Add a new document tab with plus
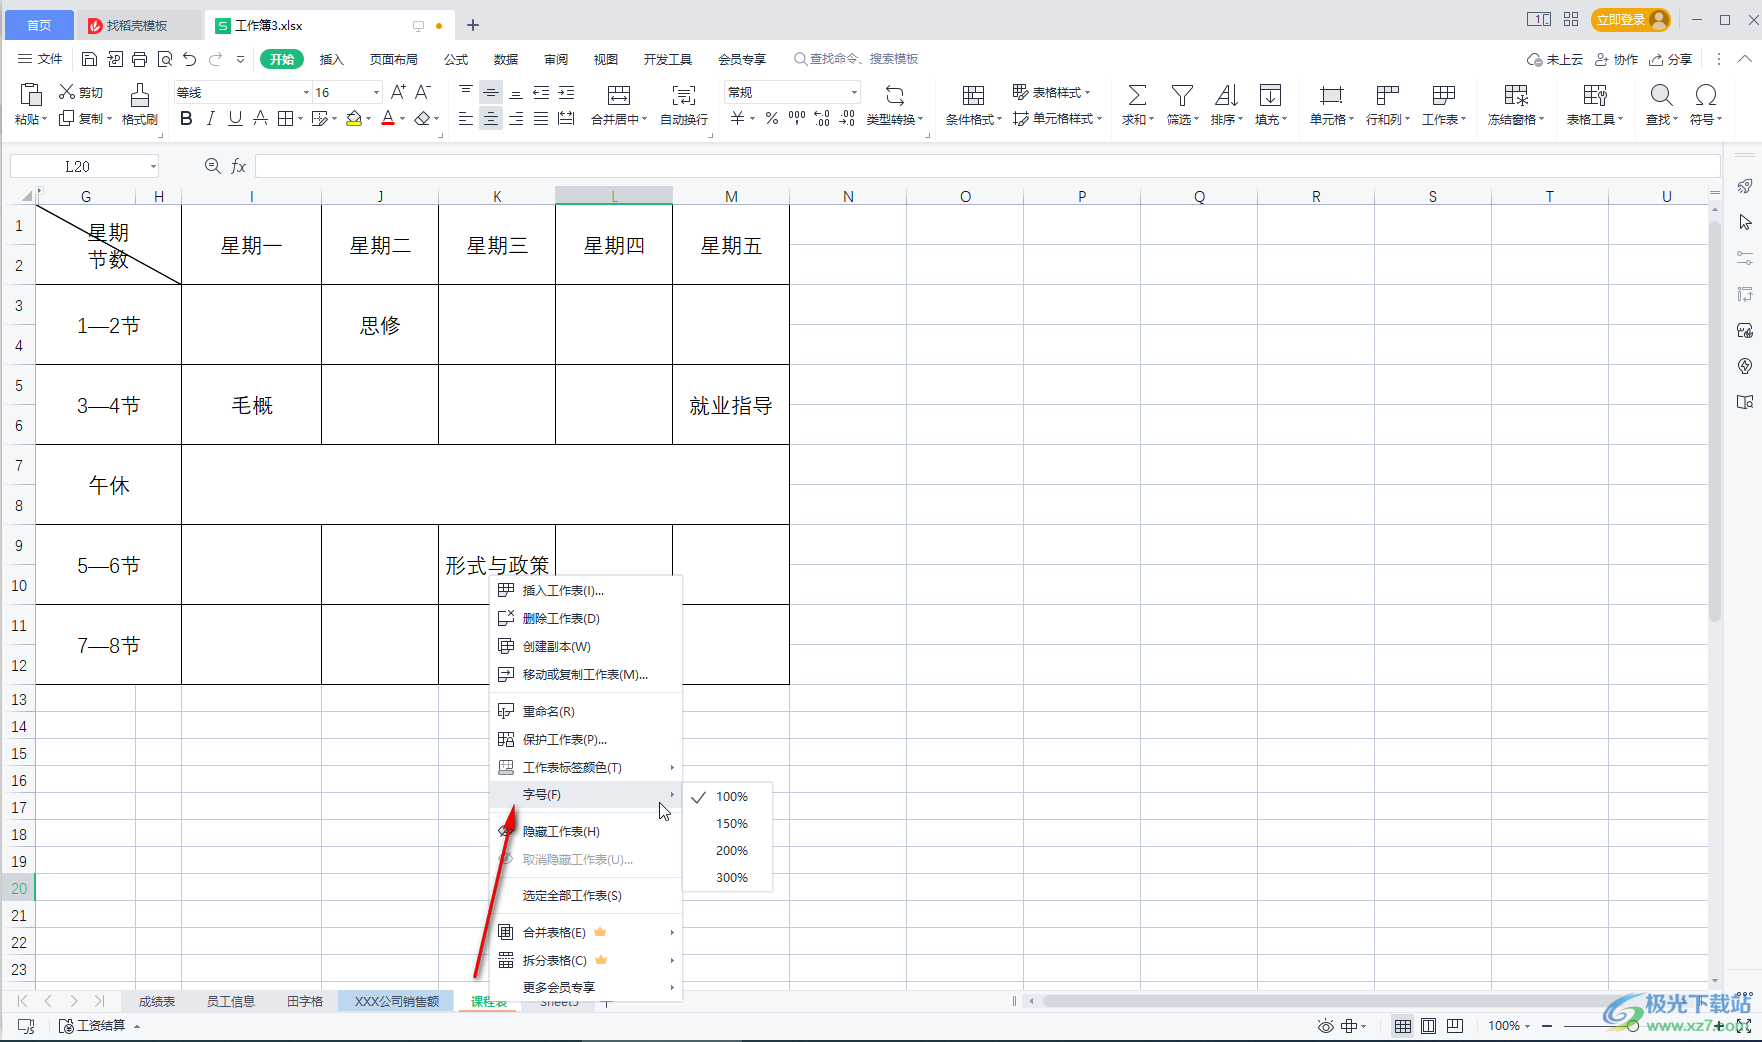This screenshot has width=1762, height=1042. [473, 25]
